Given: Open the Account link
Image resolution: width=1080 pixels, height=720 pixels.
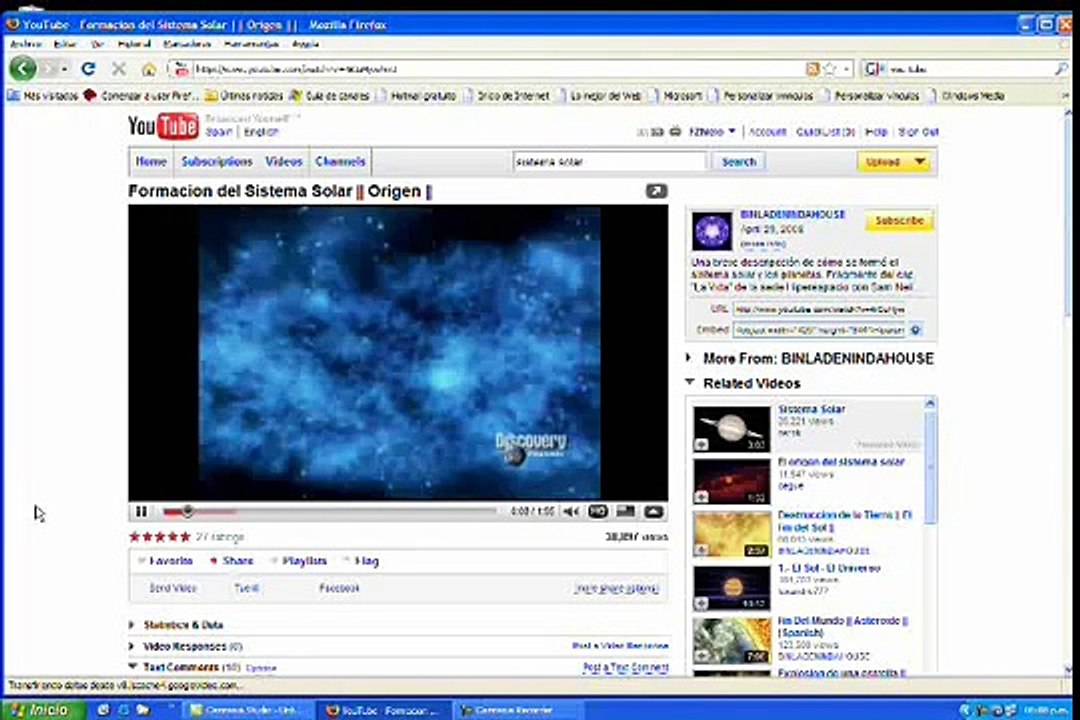Looking at the screenshot, I should 767,132.
